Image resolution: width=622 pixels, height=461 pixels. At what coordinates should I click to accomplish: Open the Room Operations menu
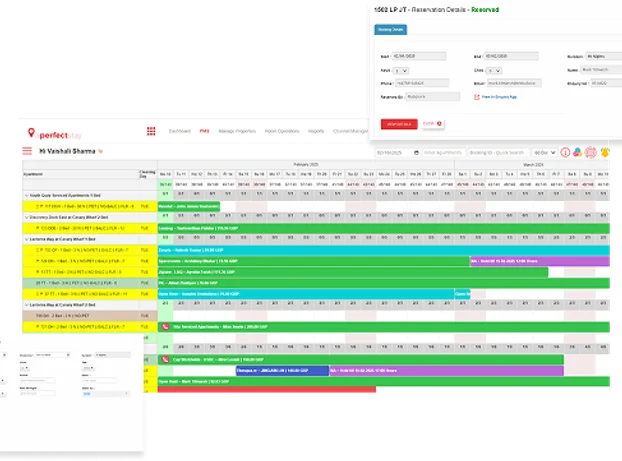[x=282, y=131]
